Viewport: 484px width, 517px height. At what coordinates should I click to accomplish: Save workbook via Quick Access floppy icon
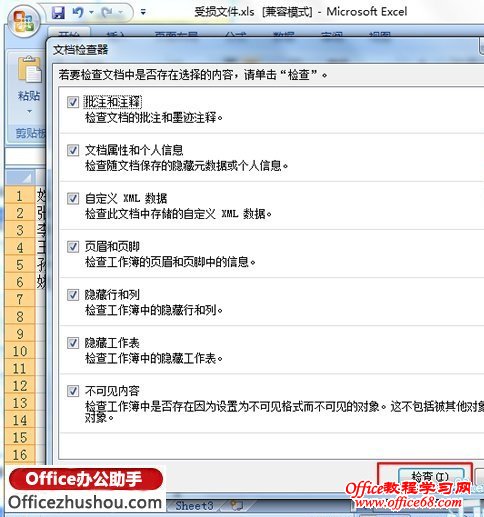click(59, 13)
